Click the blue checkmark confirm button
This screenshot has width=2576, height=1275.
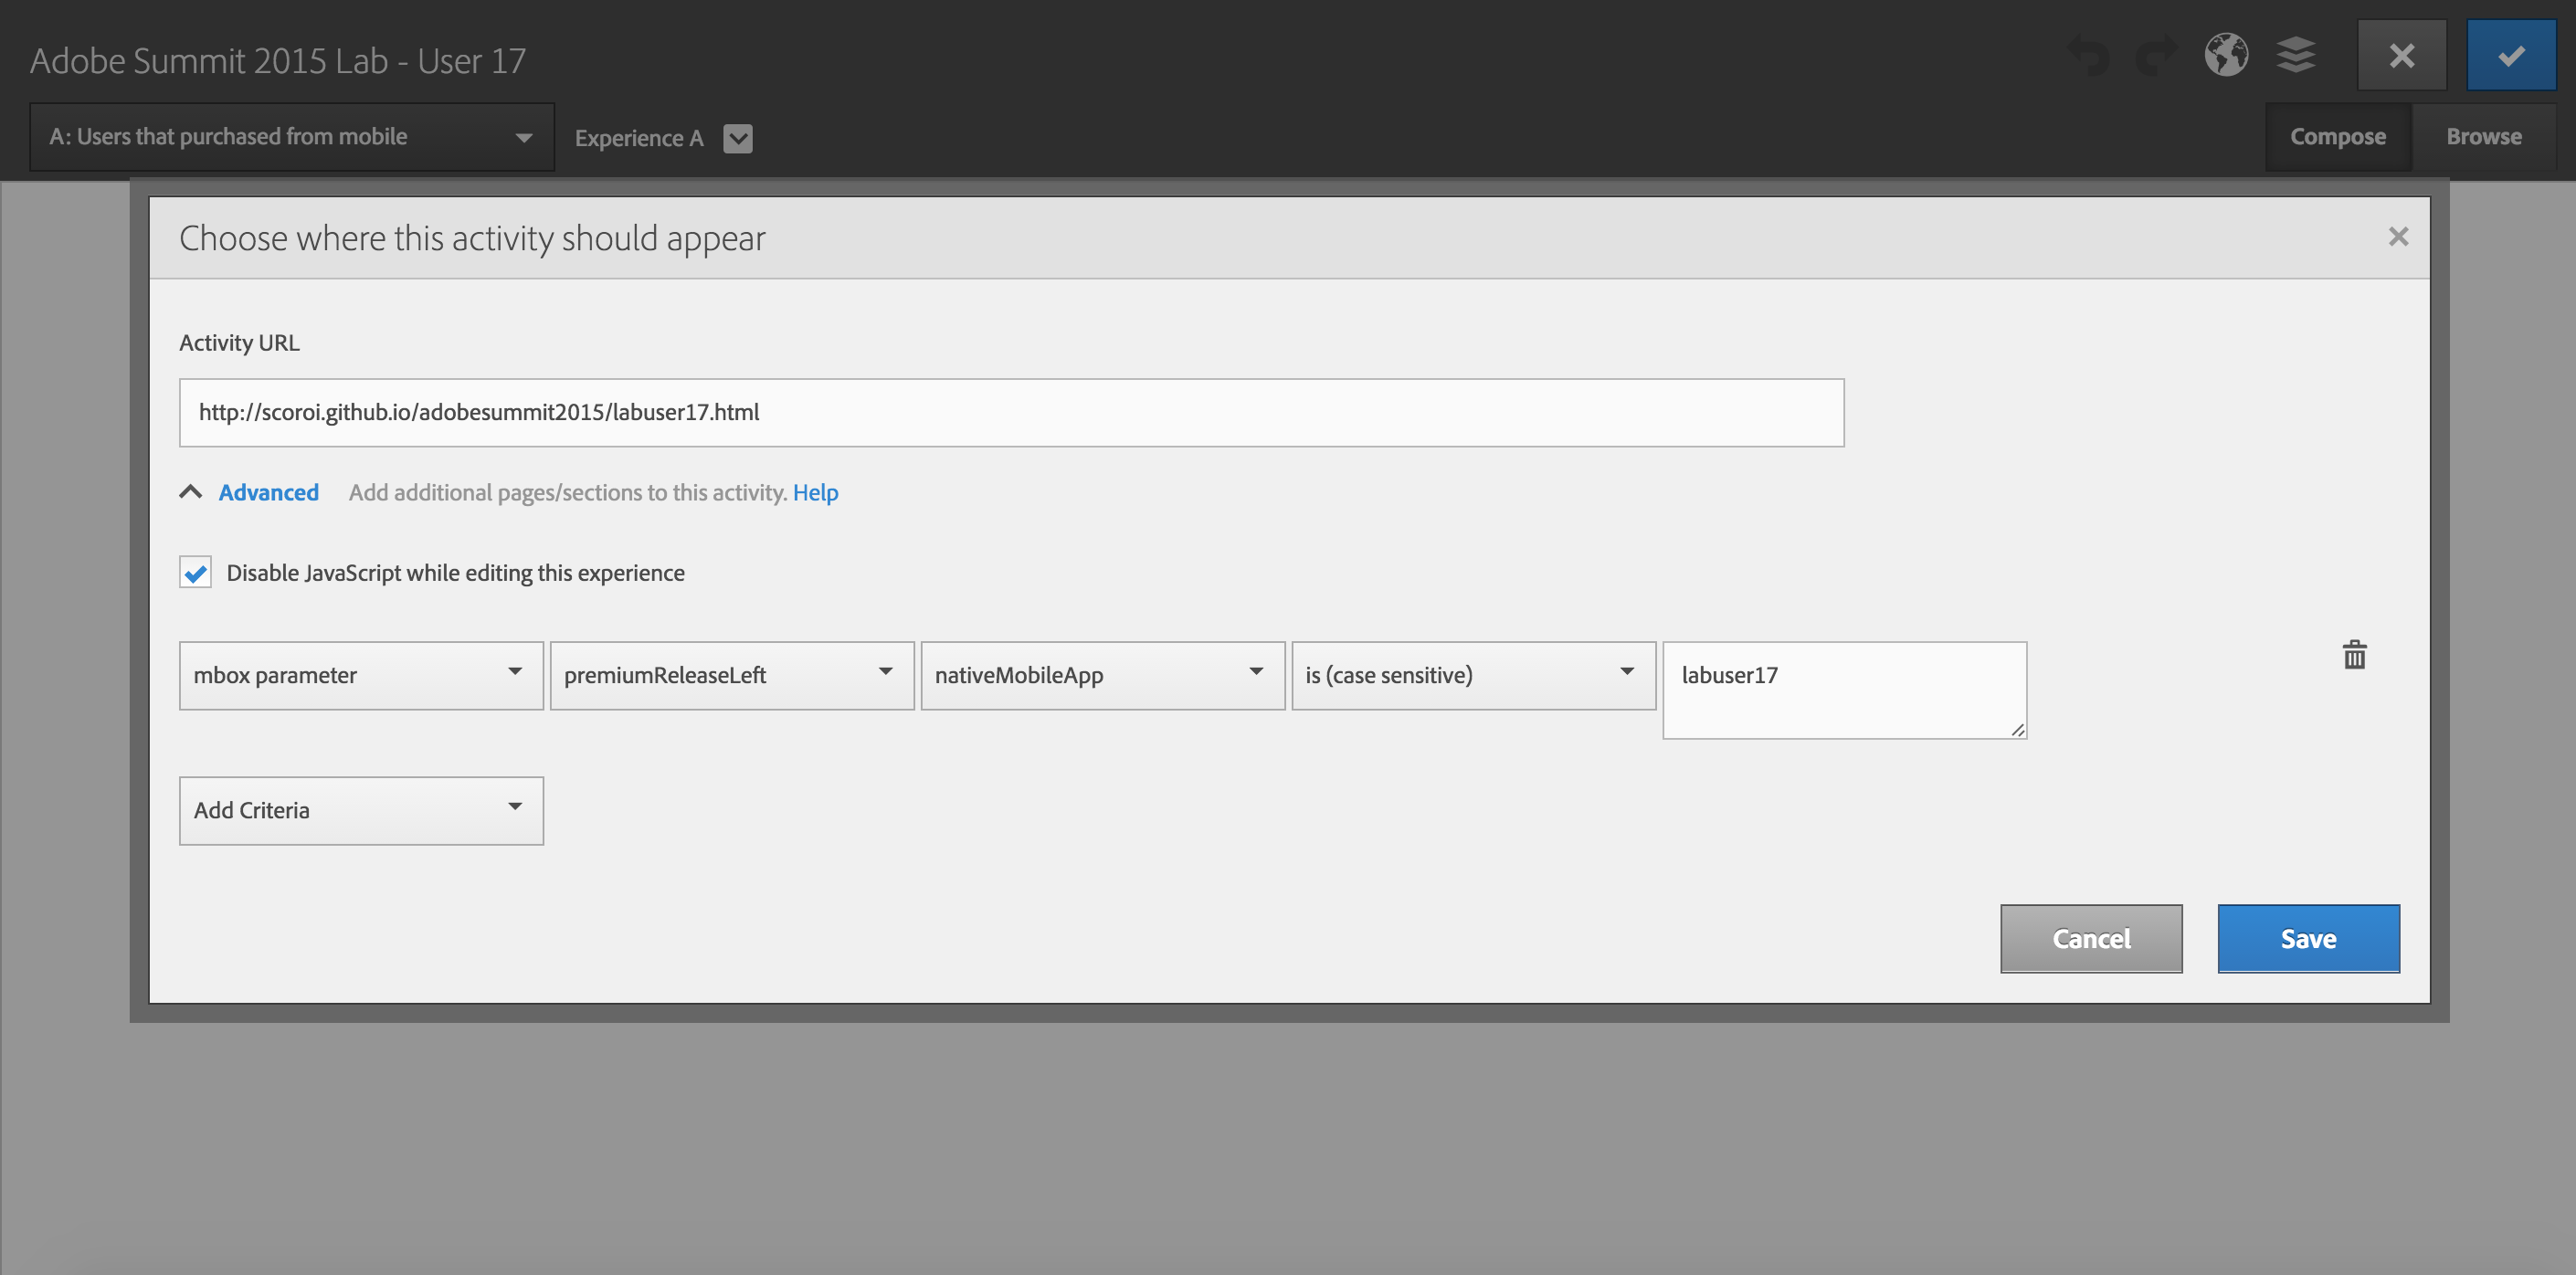click(2510, 56)
